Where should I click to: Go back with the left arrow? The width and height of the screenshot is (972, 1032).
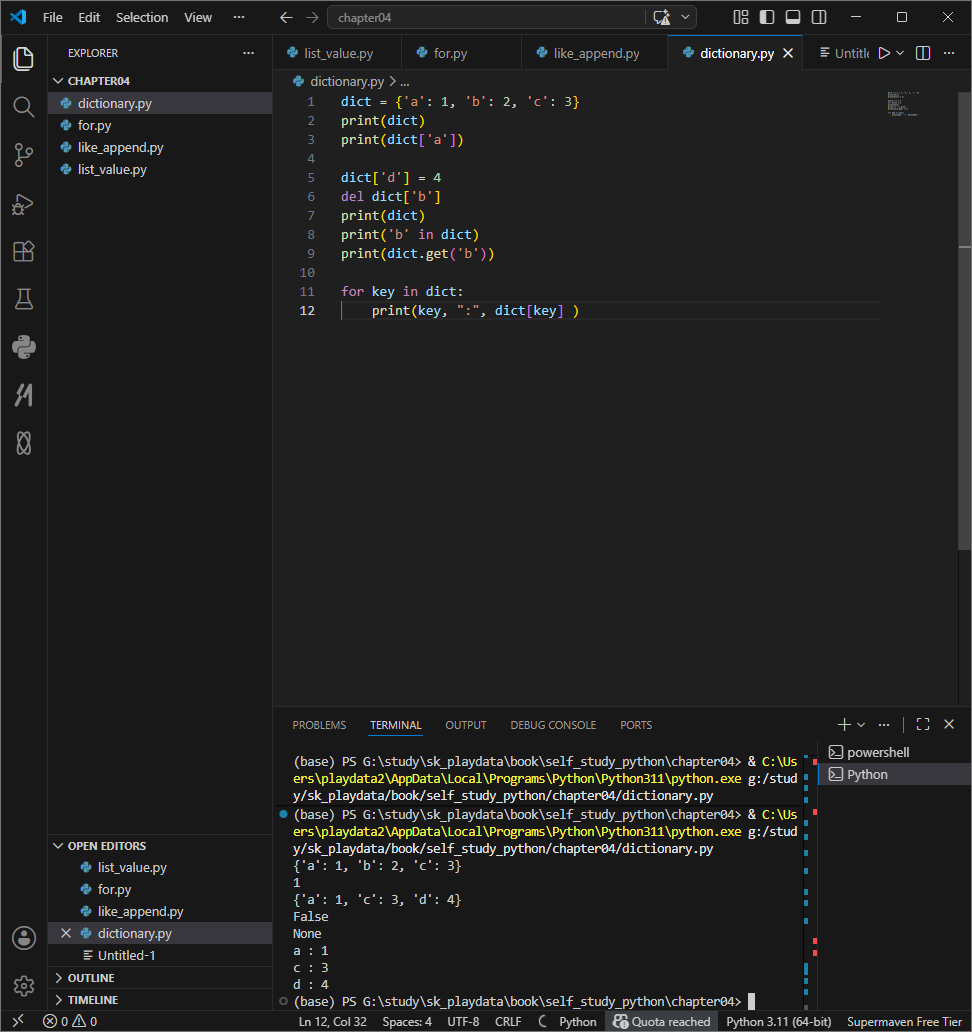point(286,18)
